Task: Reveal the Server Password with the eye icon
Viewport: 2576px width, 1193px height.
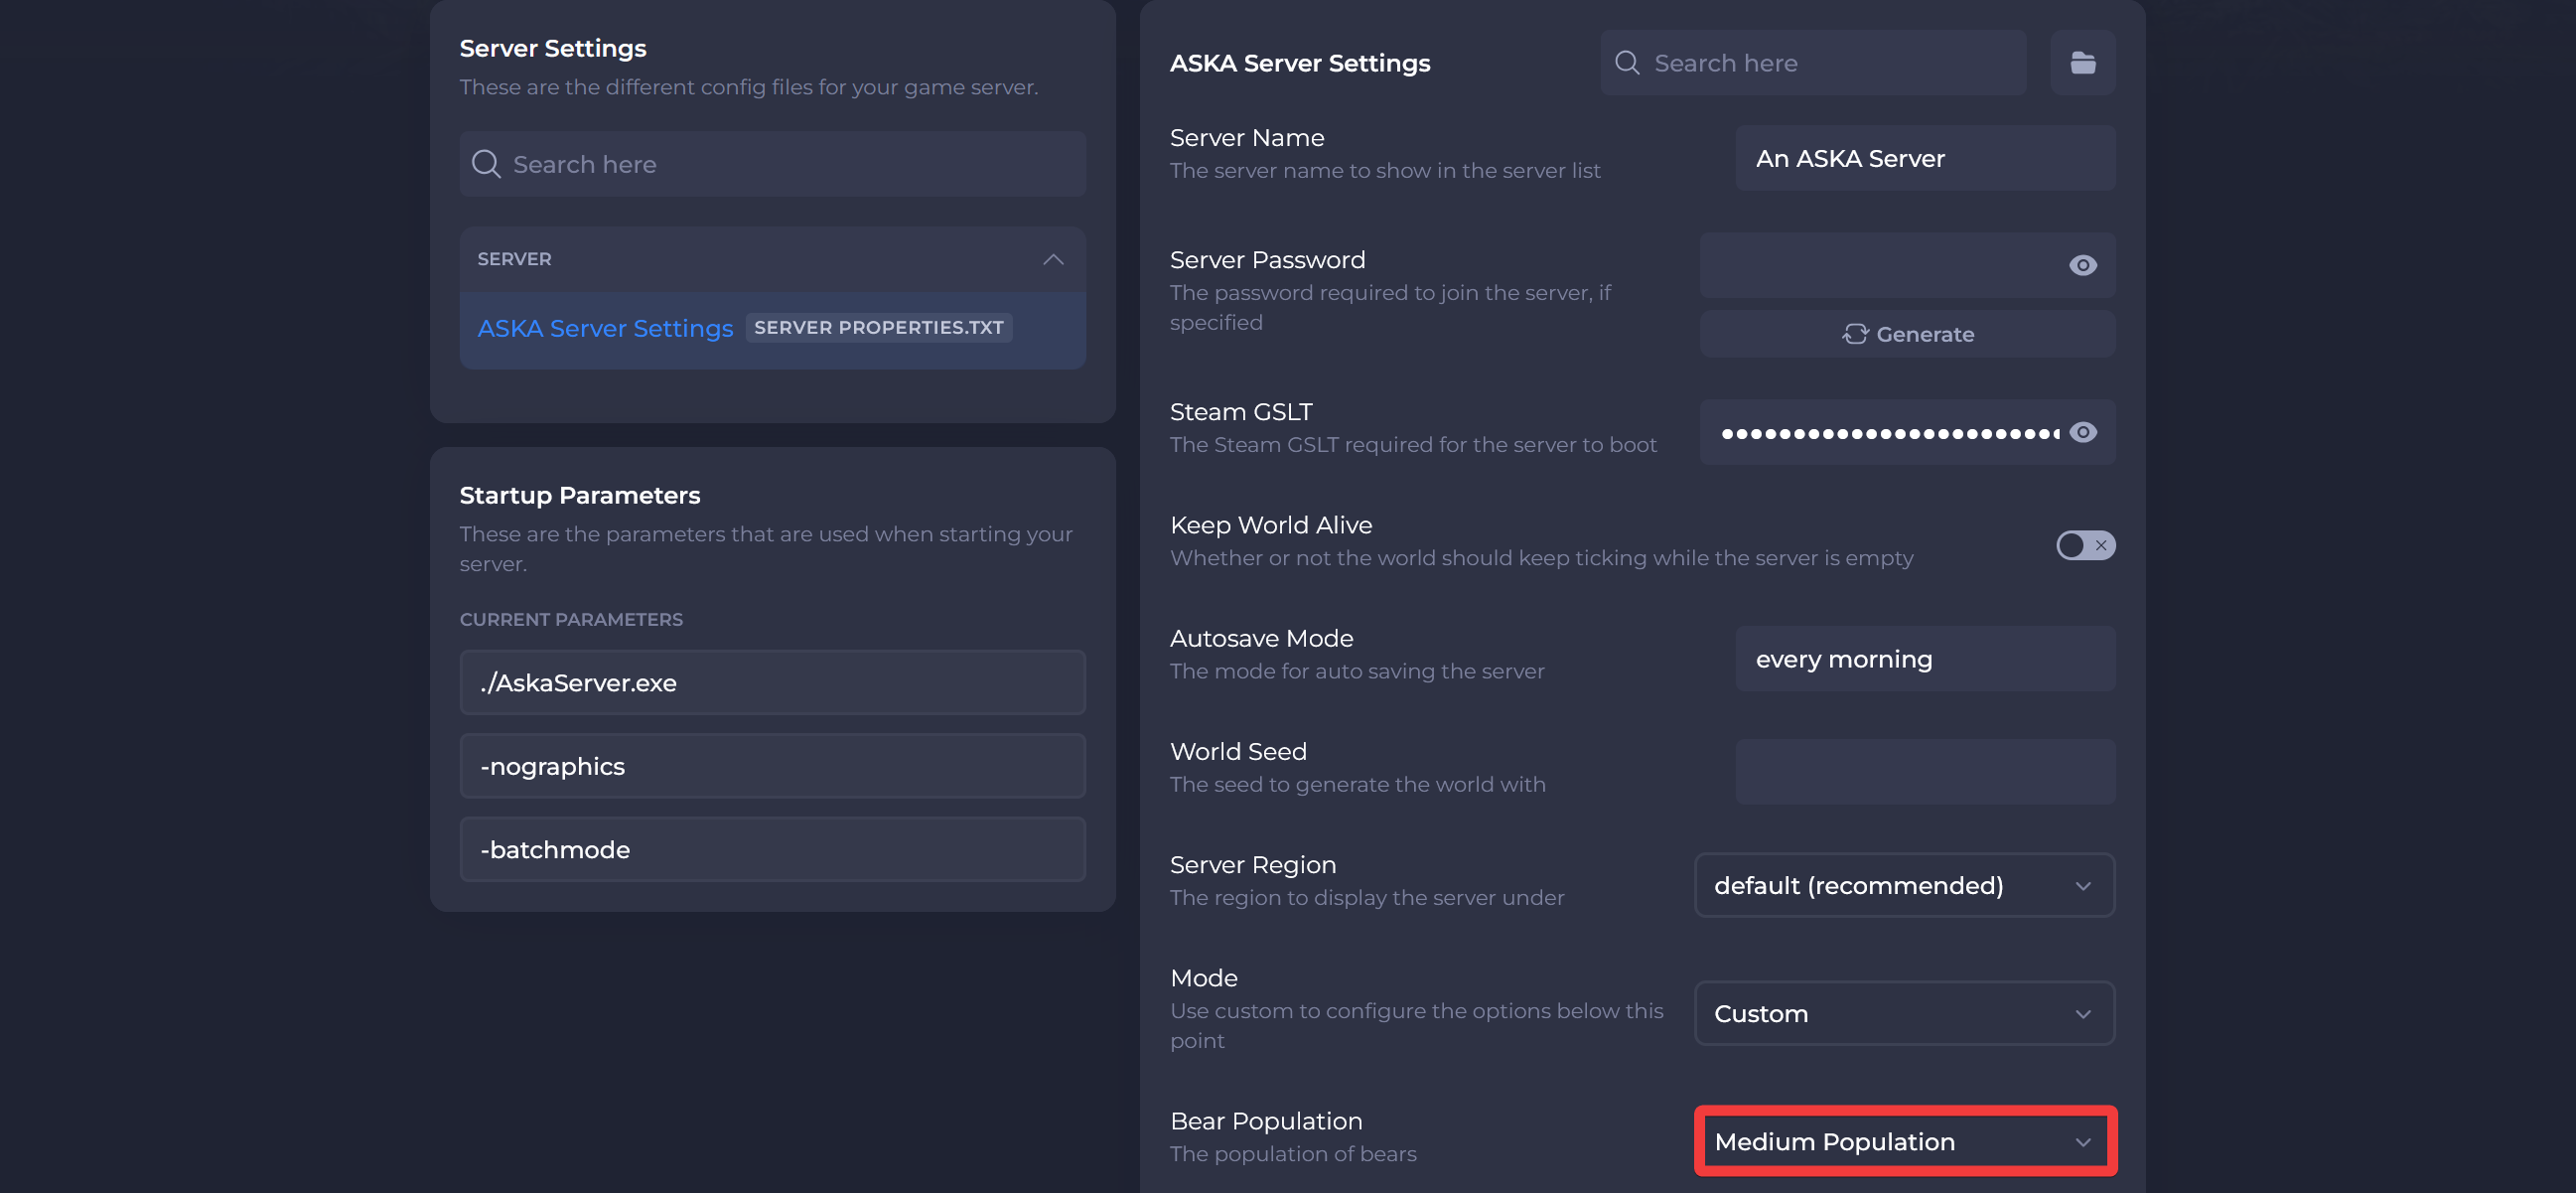Action: coord(2082,265)
